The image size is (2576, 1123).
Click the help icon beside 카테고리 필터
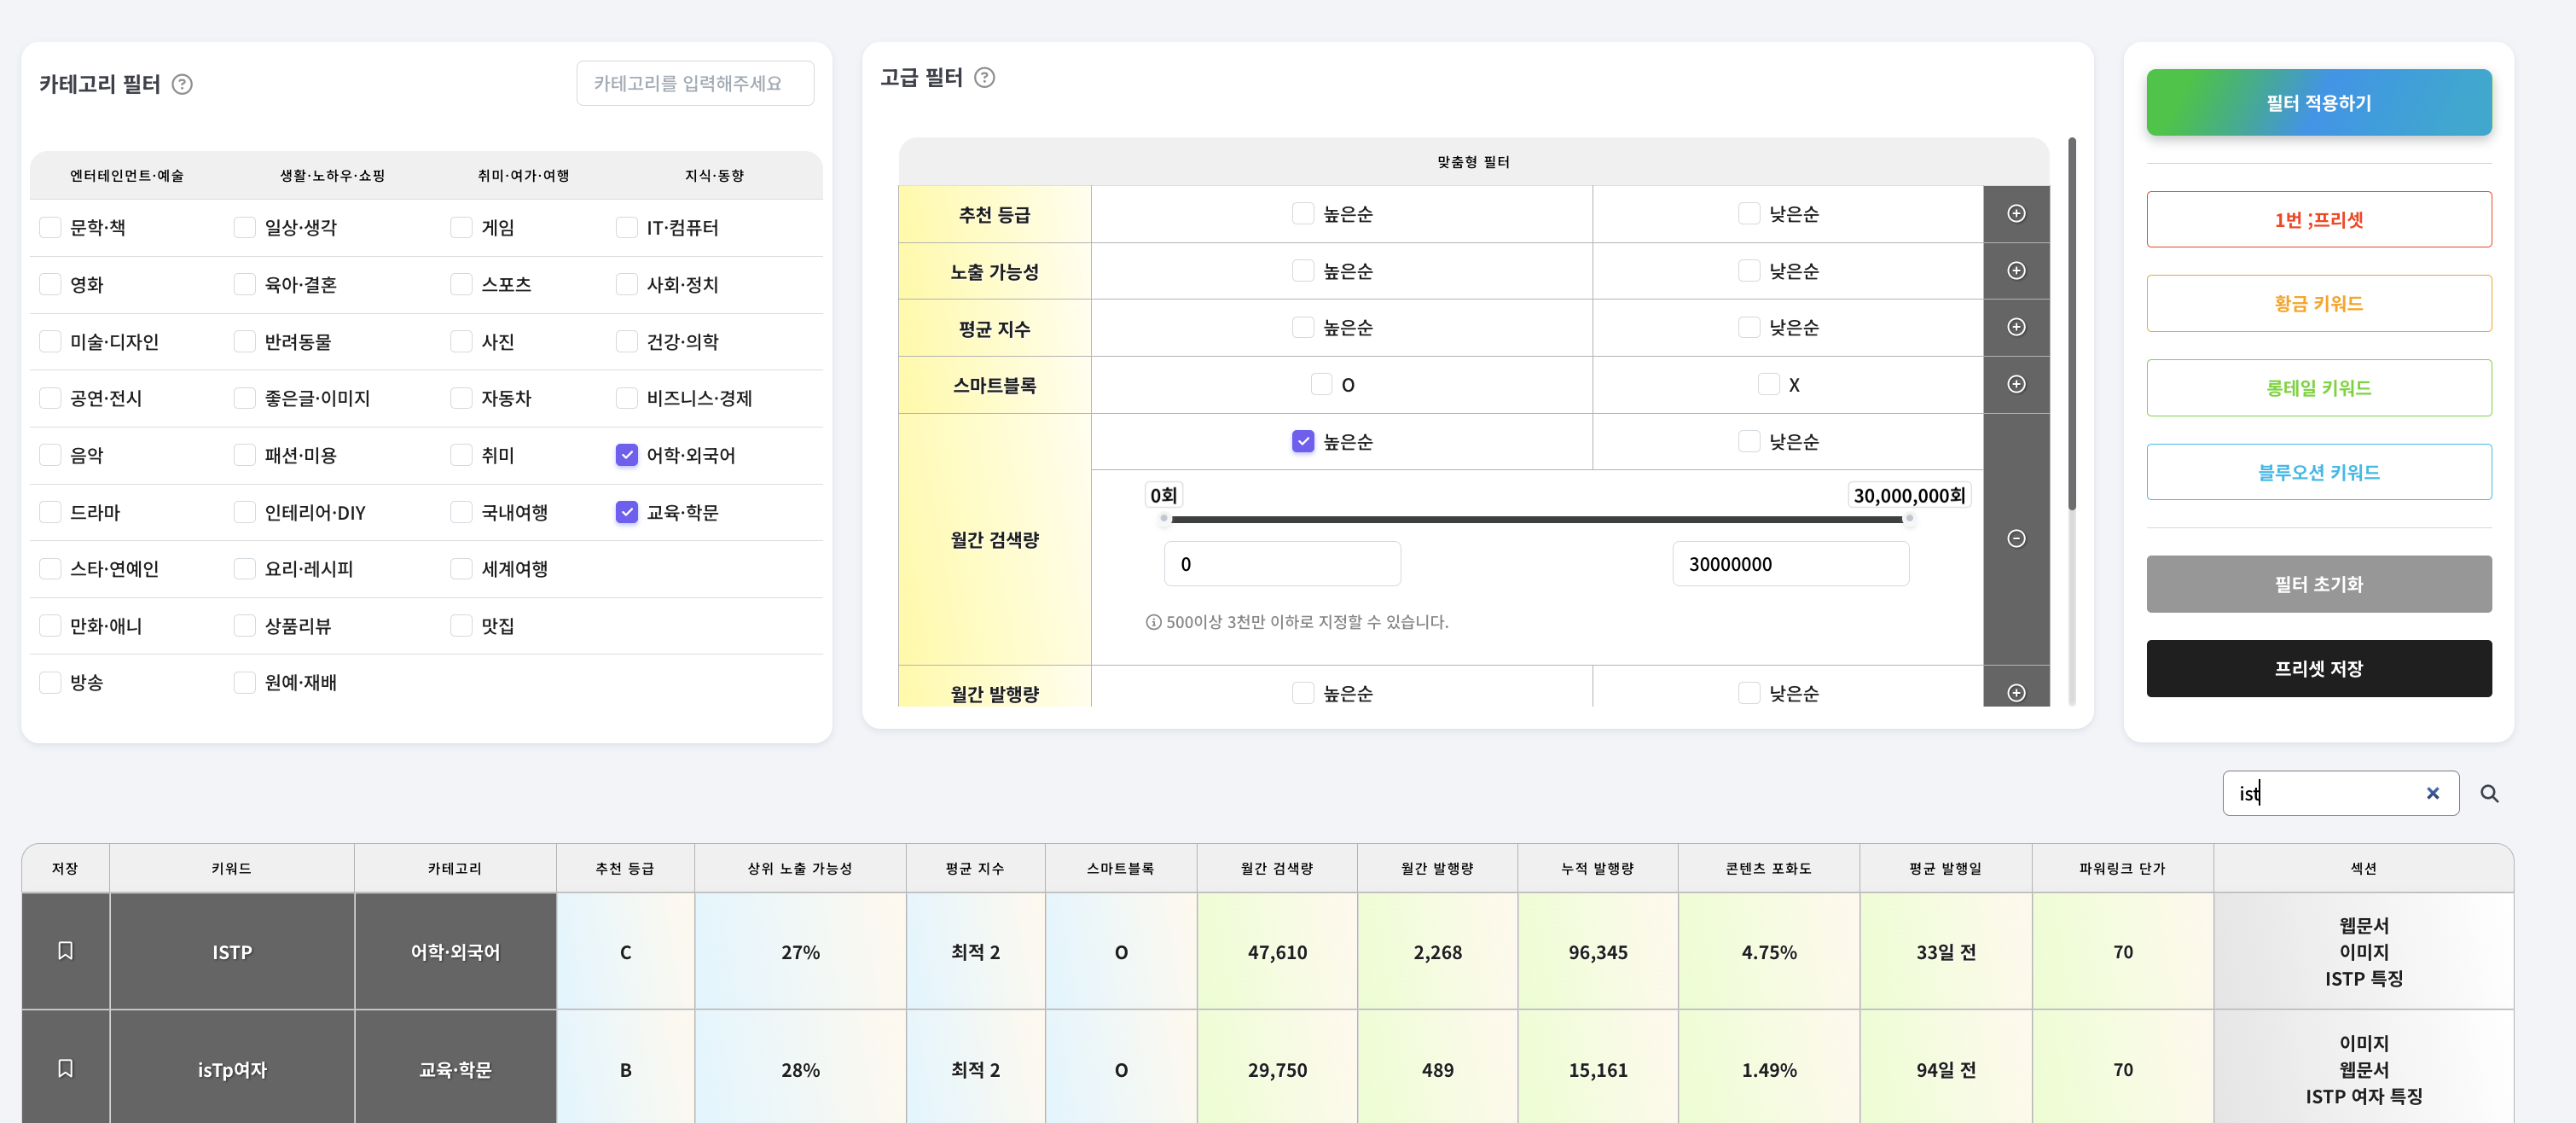[x=182, y=84]
